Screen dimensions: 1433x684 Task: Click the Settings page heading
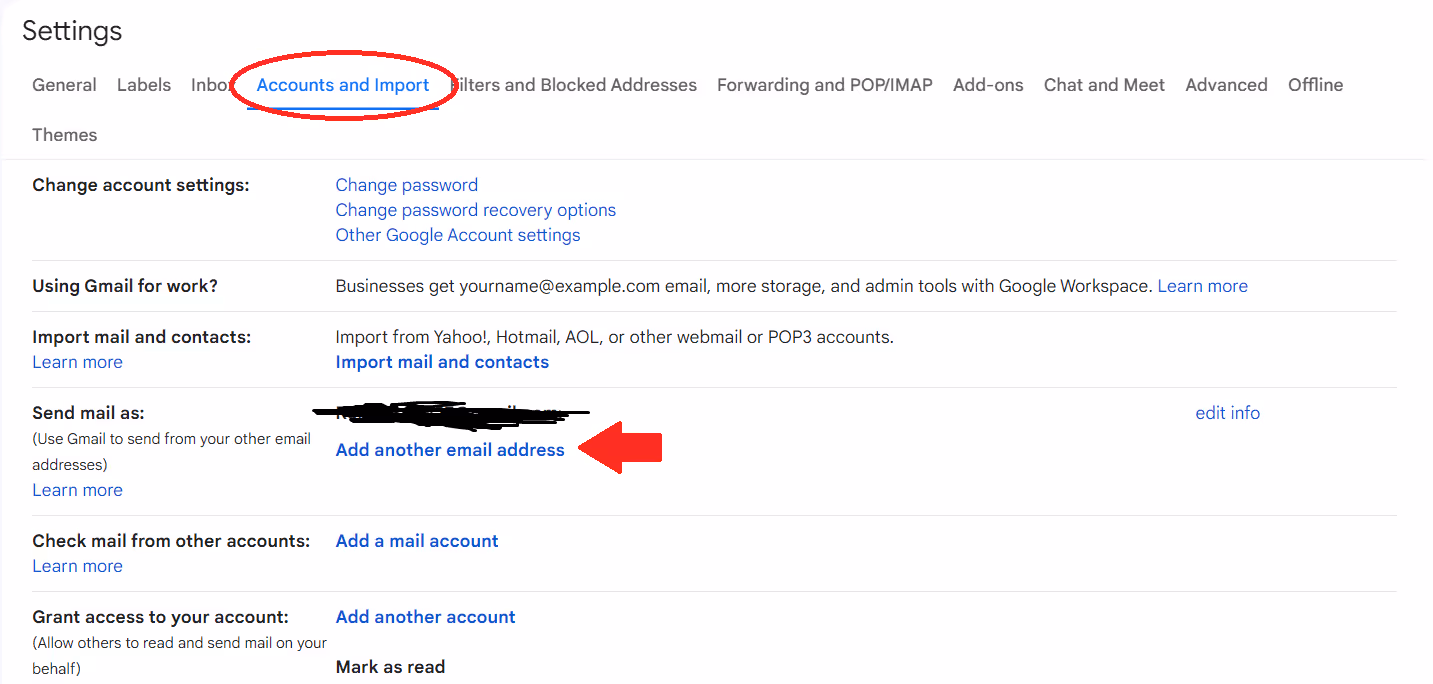pos(72,31)
